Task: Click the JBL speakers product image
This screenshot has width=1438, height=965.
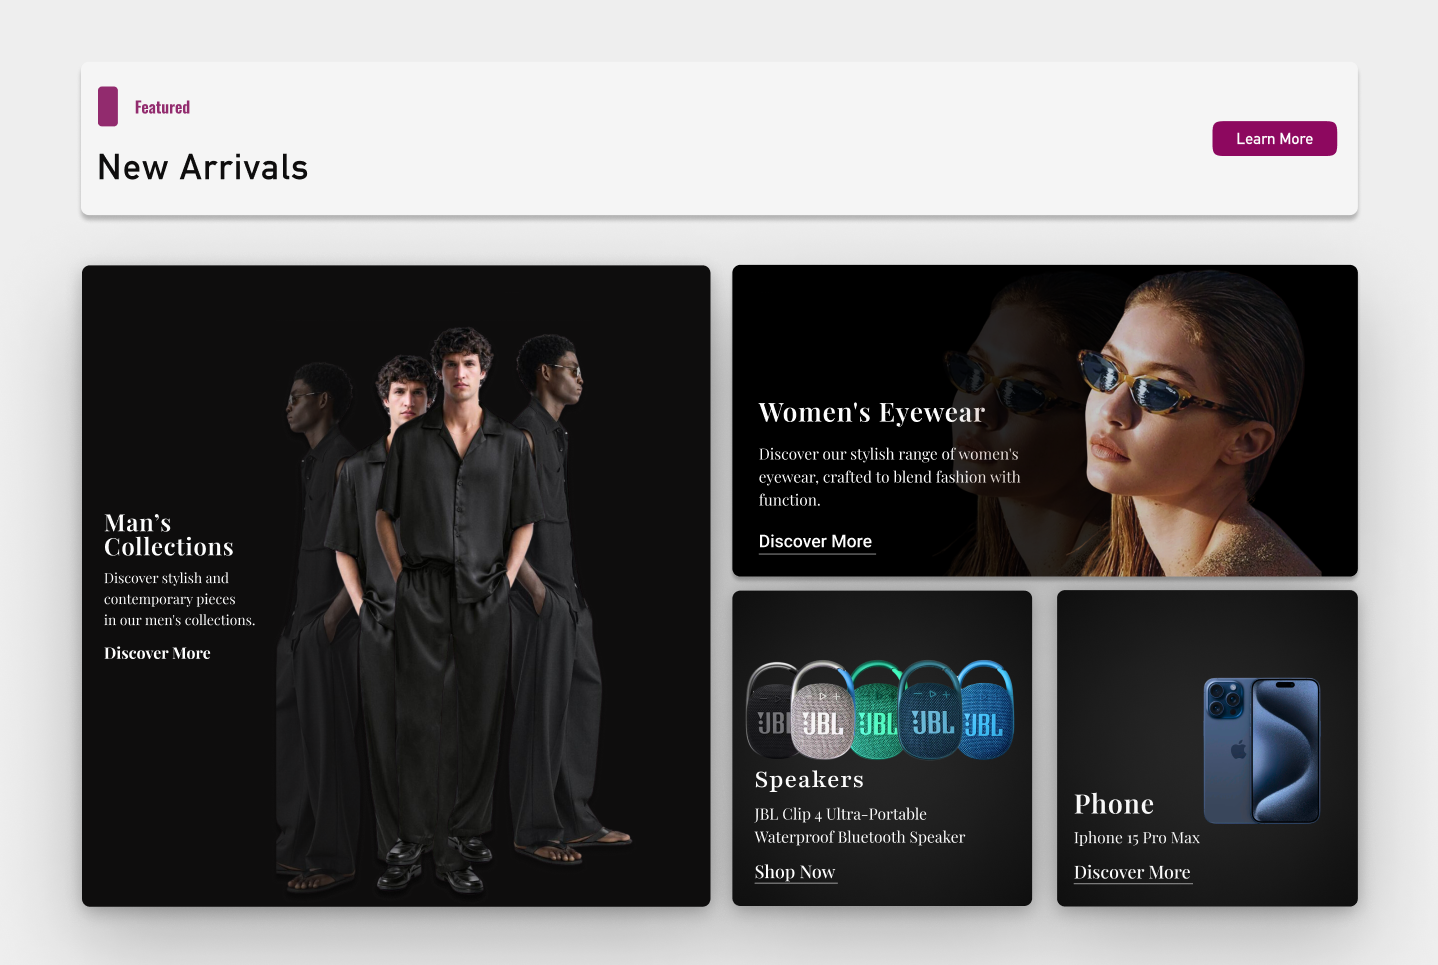Action: click(x=880, y=710)
